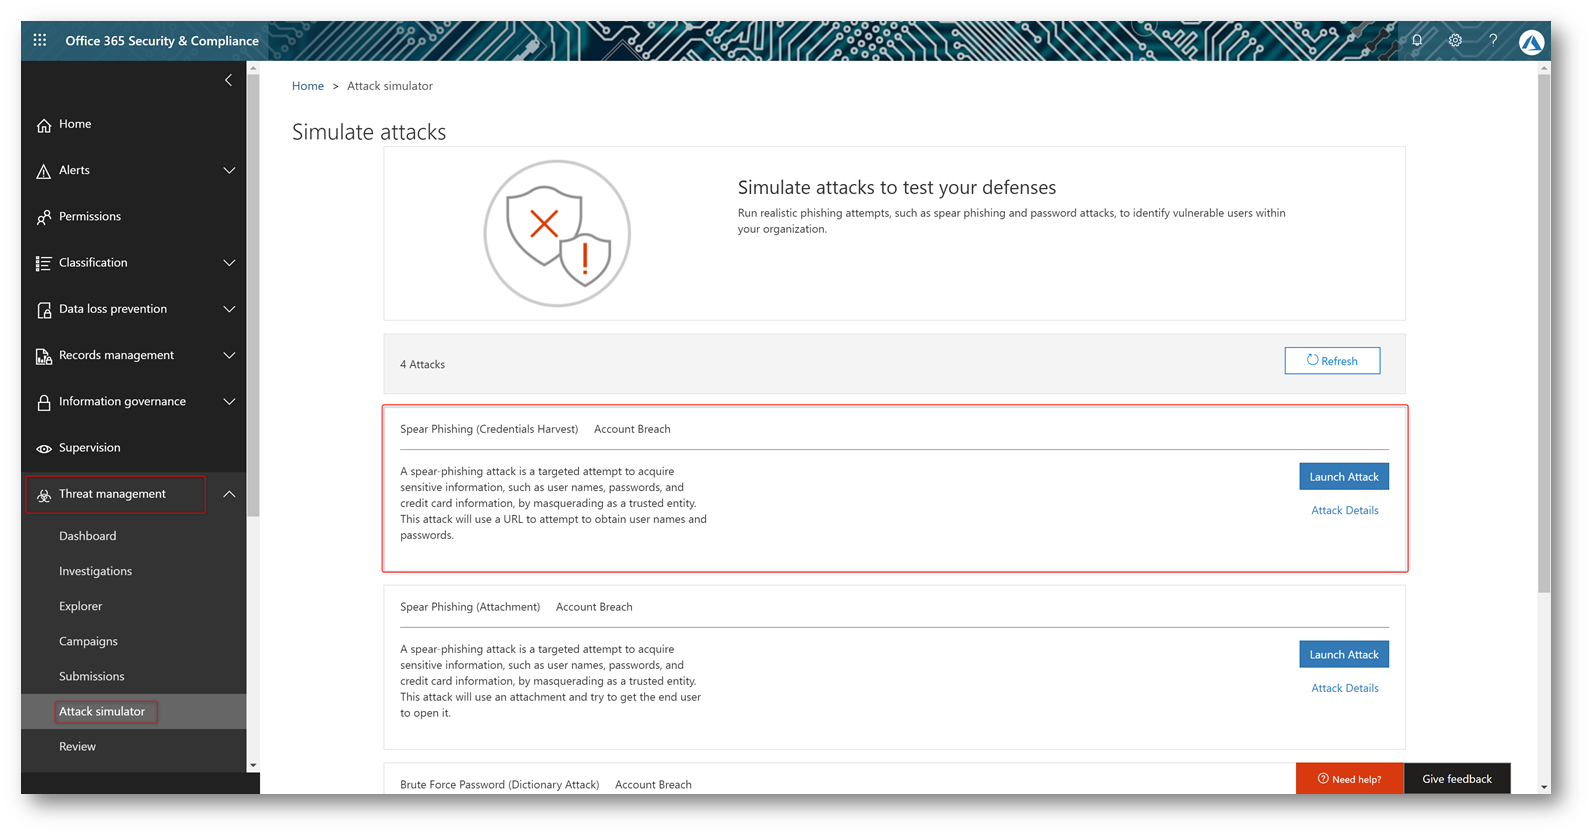Expand the Records management chevron
The width and height of the screenshot is (1593, 836).
[x=229, y=355]
